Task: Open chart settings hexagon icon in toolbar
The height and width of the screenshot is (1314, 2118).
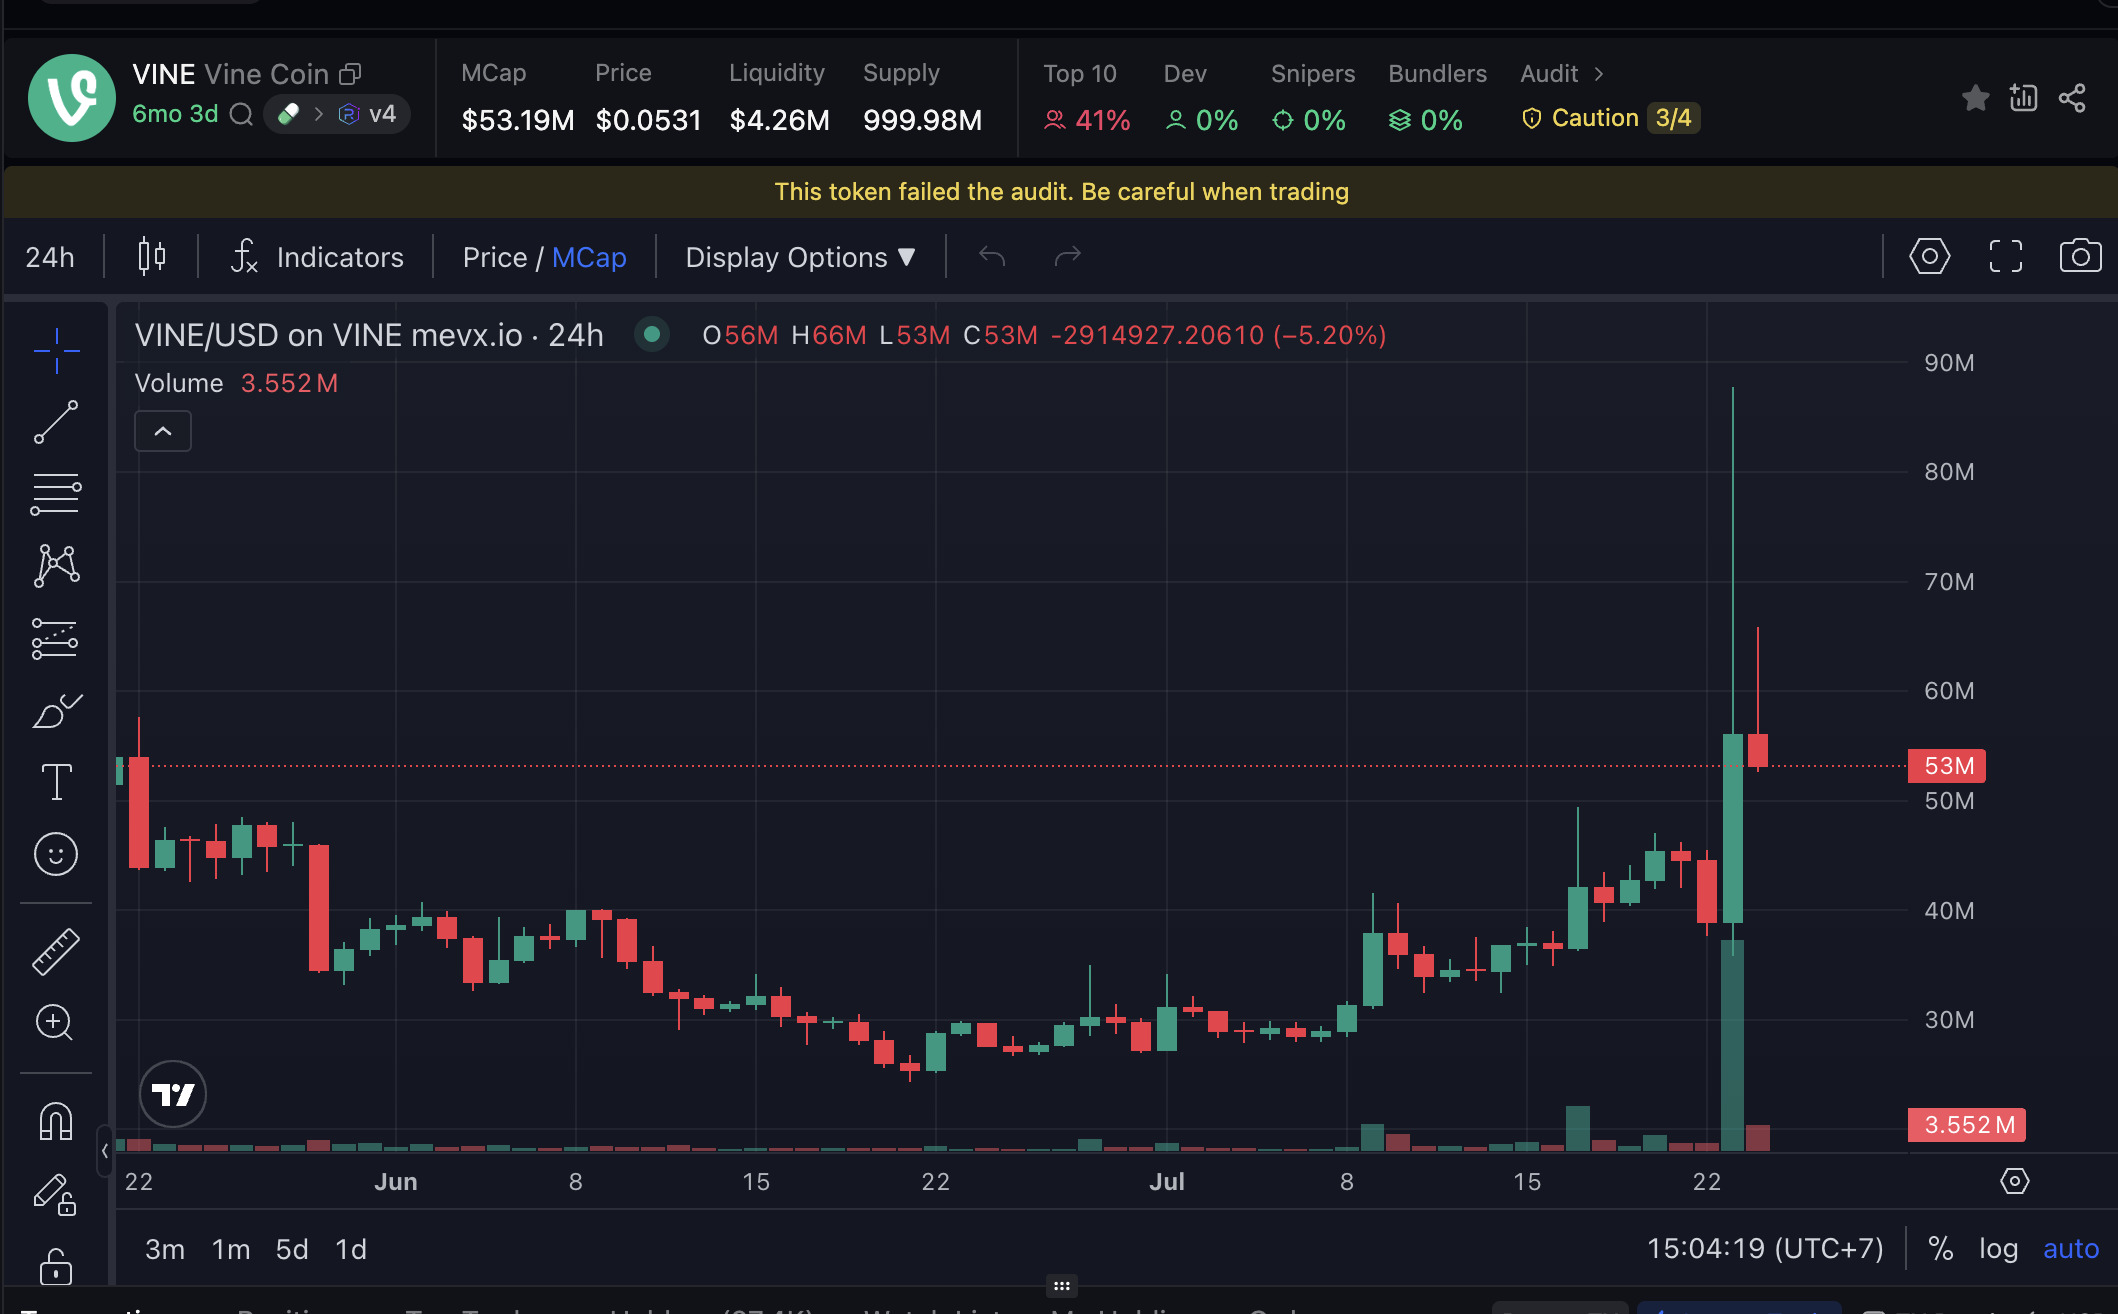Action: 1929,256
